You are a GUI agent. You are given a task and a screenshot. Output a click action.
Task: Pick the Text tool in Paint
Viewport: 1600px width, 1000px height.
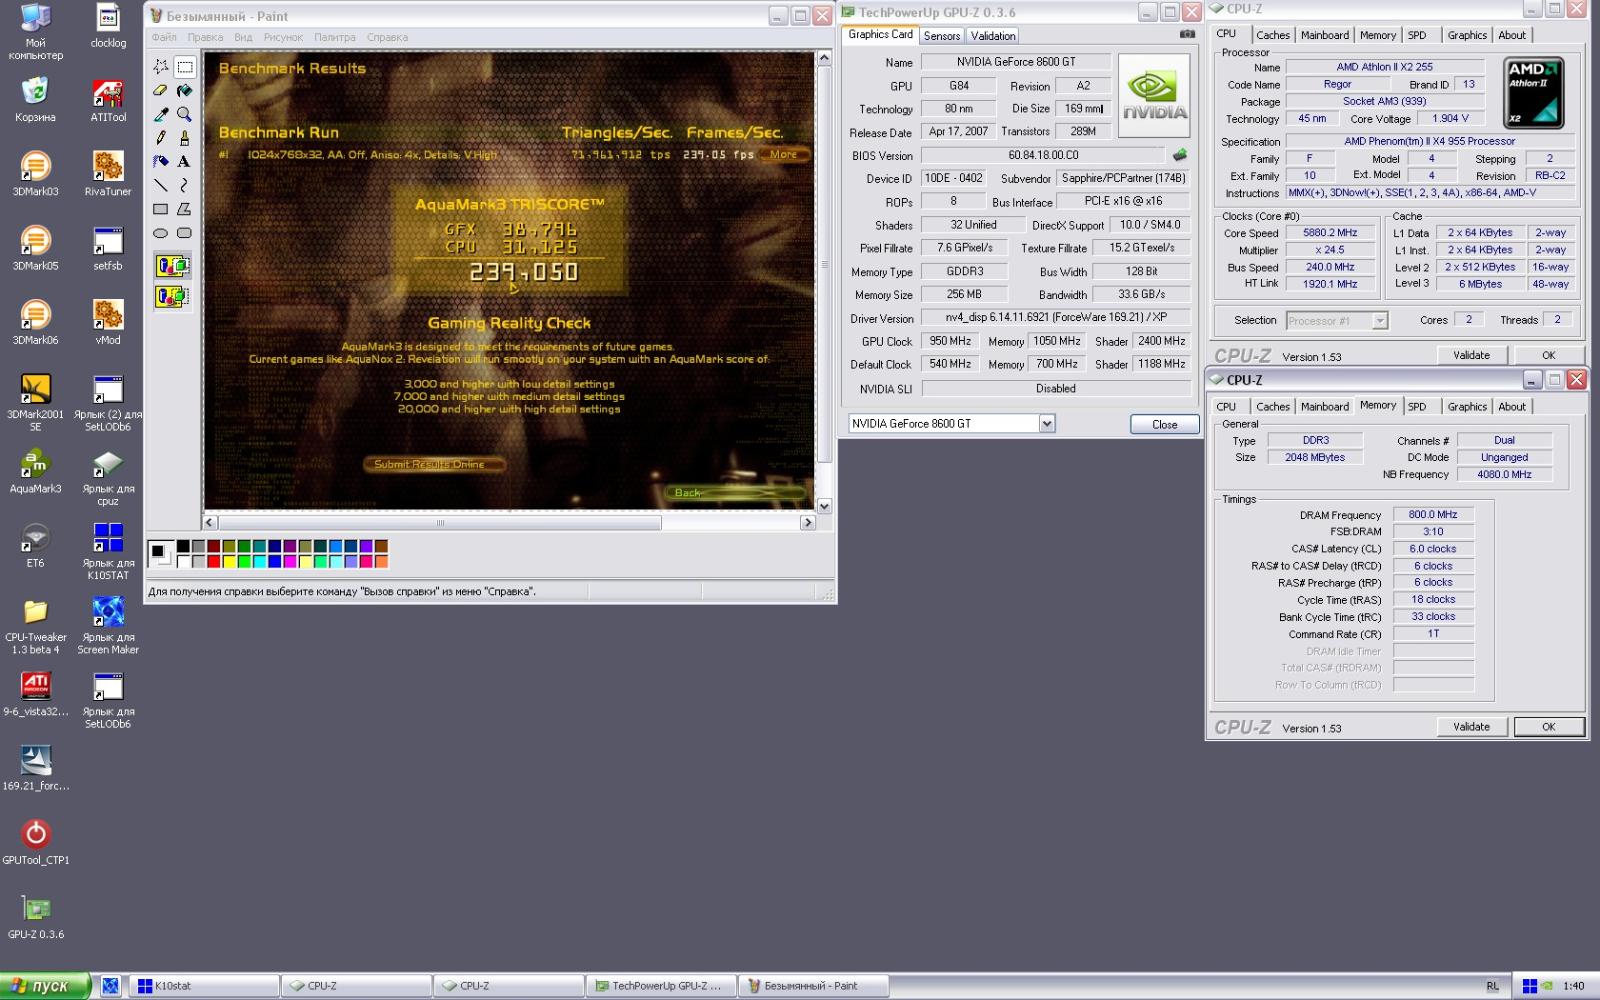[185, 161]
